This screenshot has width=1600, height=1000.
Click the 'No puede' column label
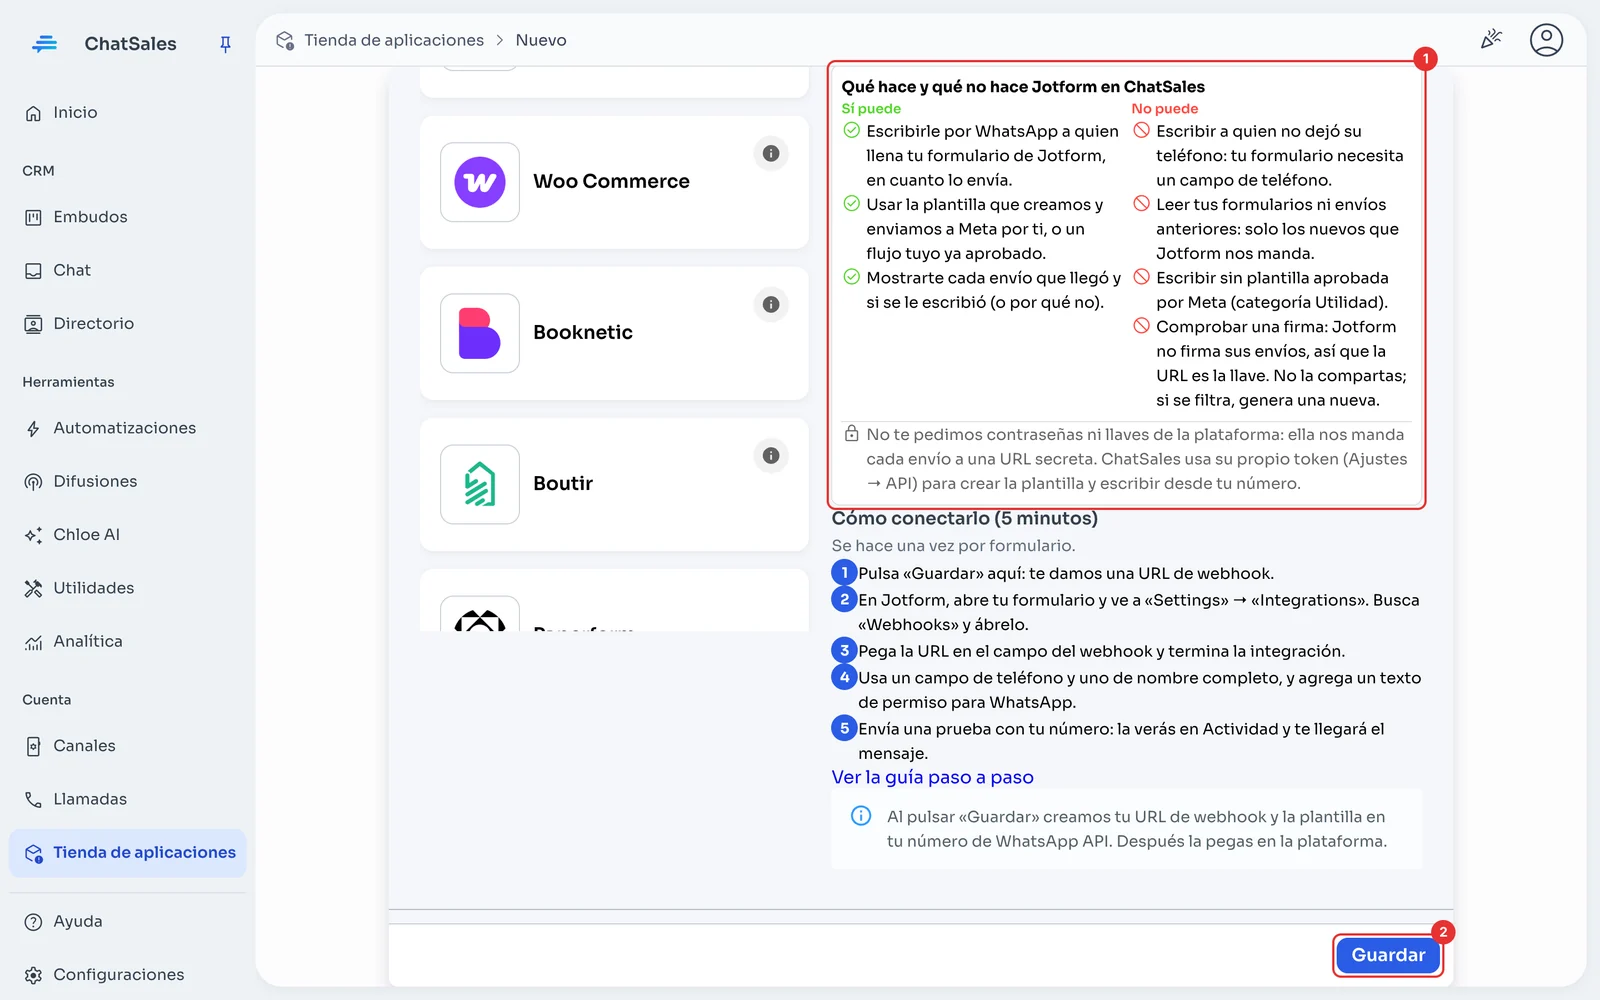1165,109
